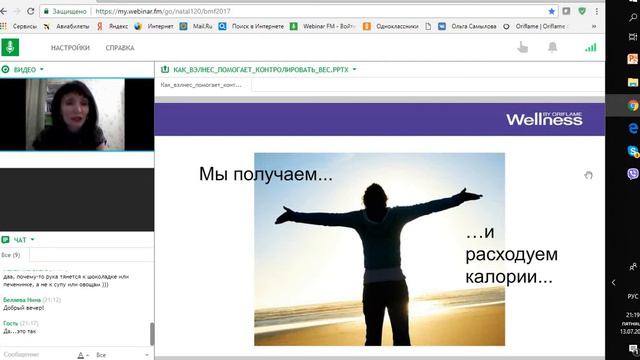Viewport: 640px width, 360px height.
Task: Open the Webinar FM bookmark
Action: (x=323, y=26)
